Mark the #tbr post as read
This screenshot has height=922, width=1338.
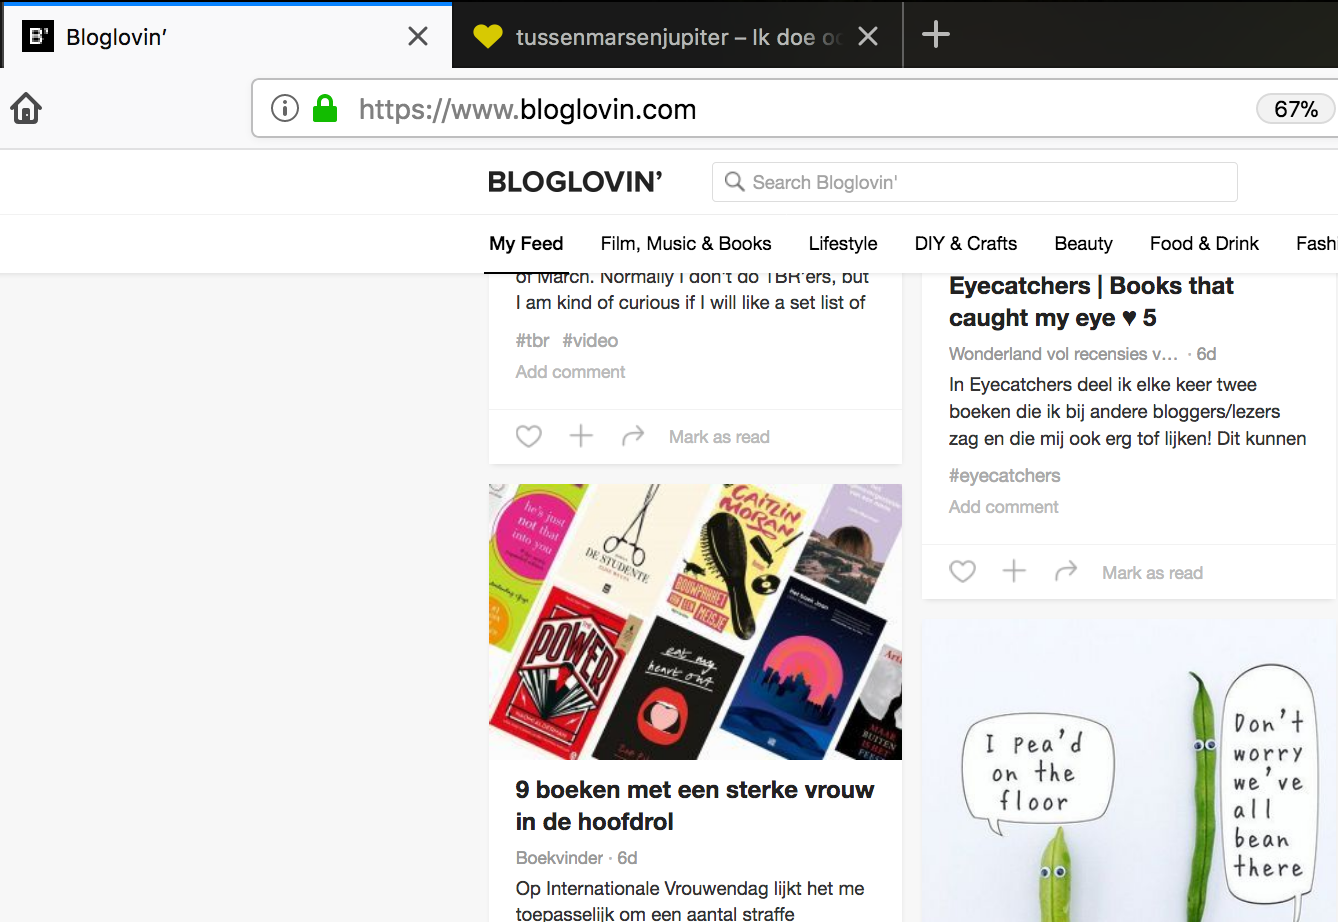pos(719,437)
